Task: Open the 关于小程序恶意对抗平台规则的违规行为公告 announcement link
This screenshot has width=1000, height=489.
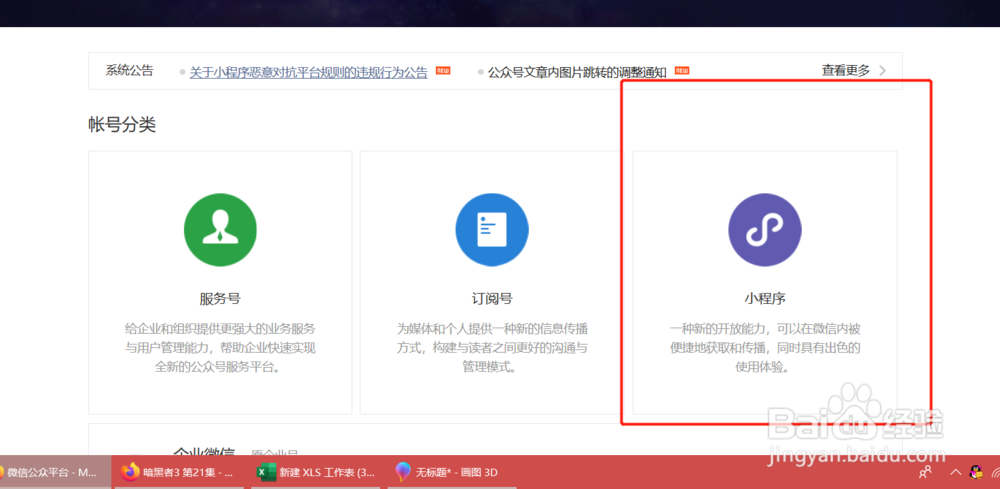Action: click(309, 72)
